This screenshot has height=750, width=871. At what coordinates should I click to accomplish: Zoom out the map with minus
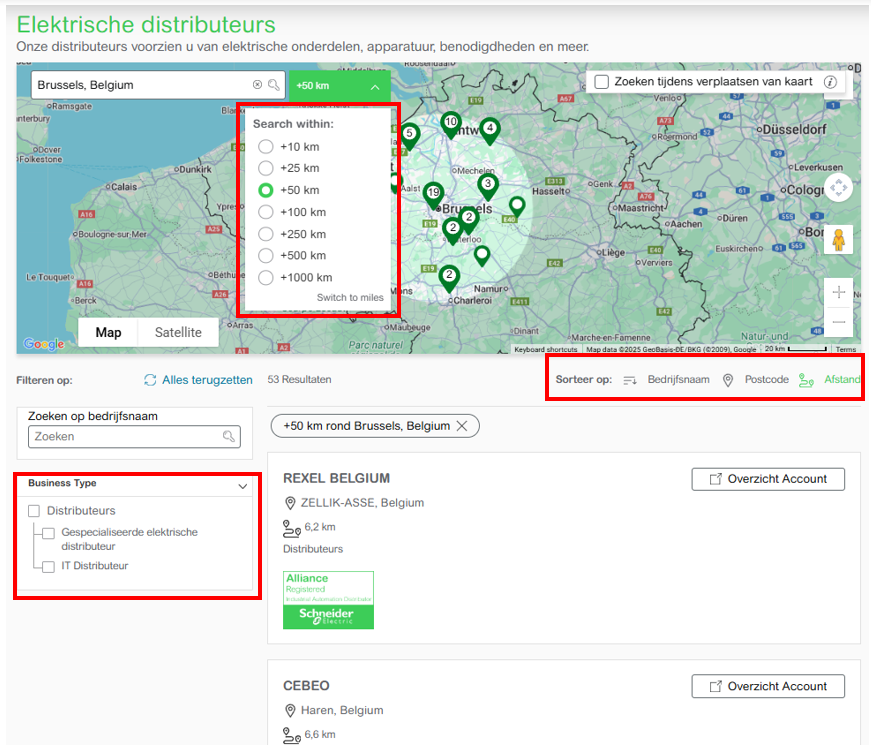tap(839, 322)
